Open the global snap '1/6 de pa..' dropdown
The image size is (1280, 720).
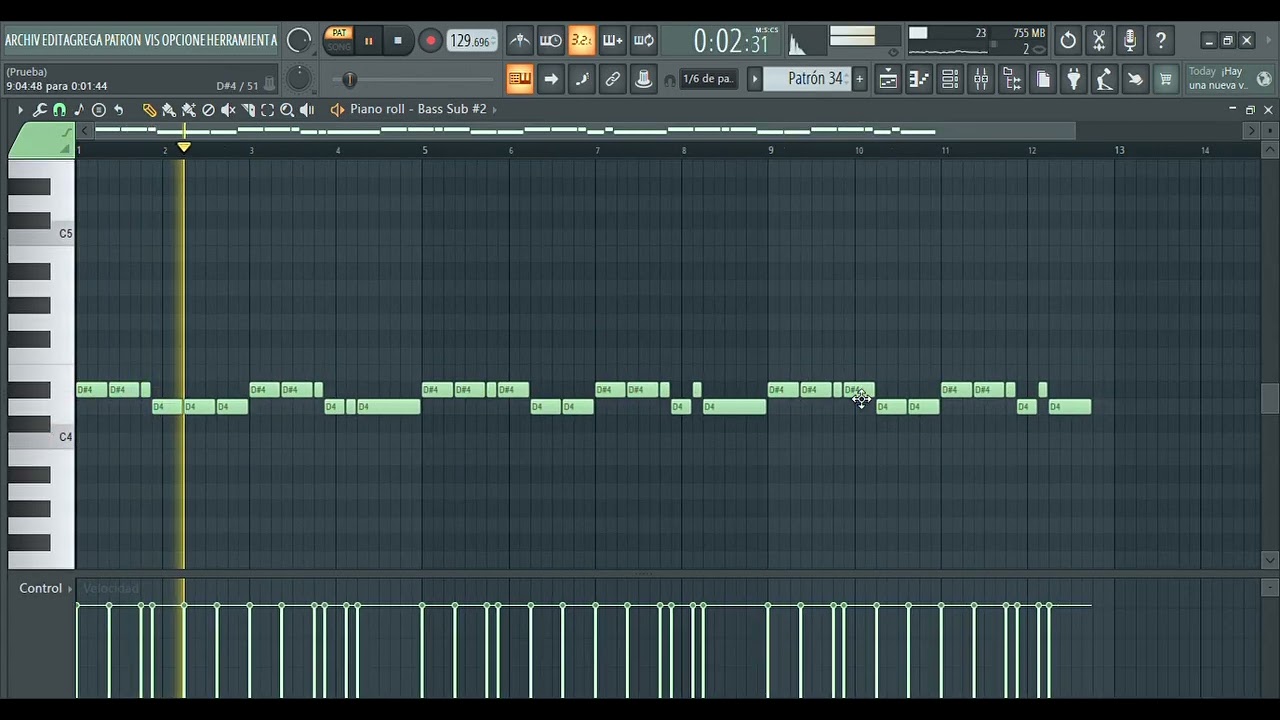point(708,79)
